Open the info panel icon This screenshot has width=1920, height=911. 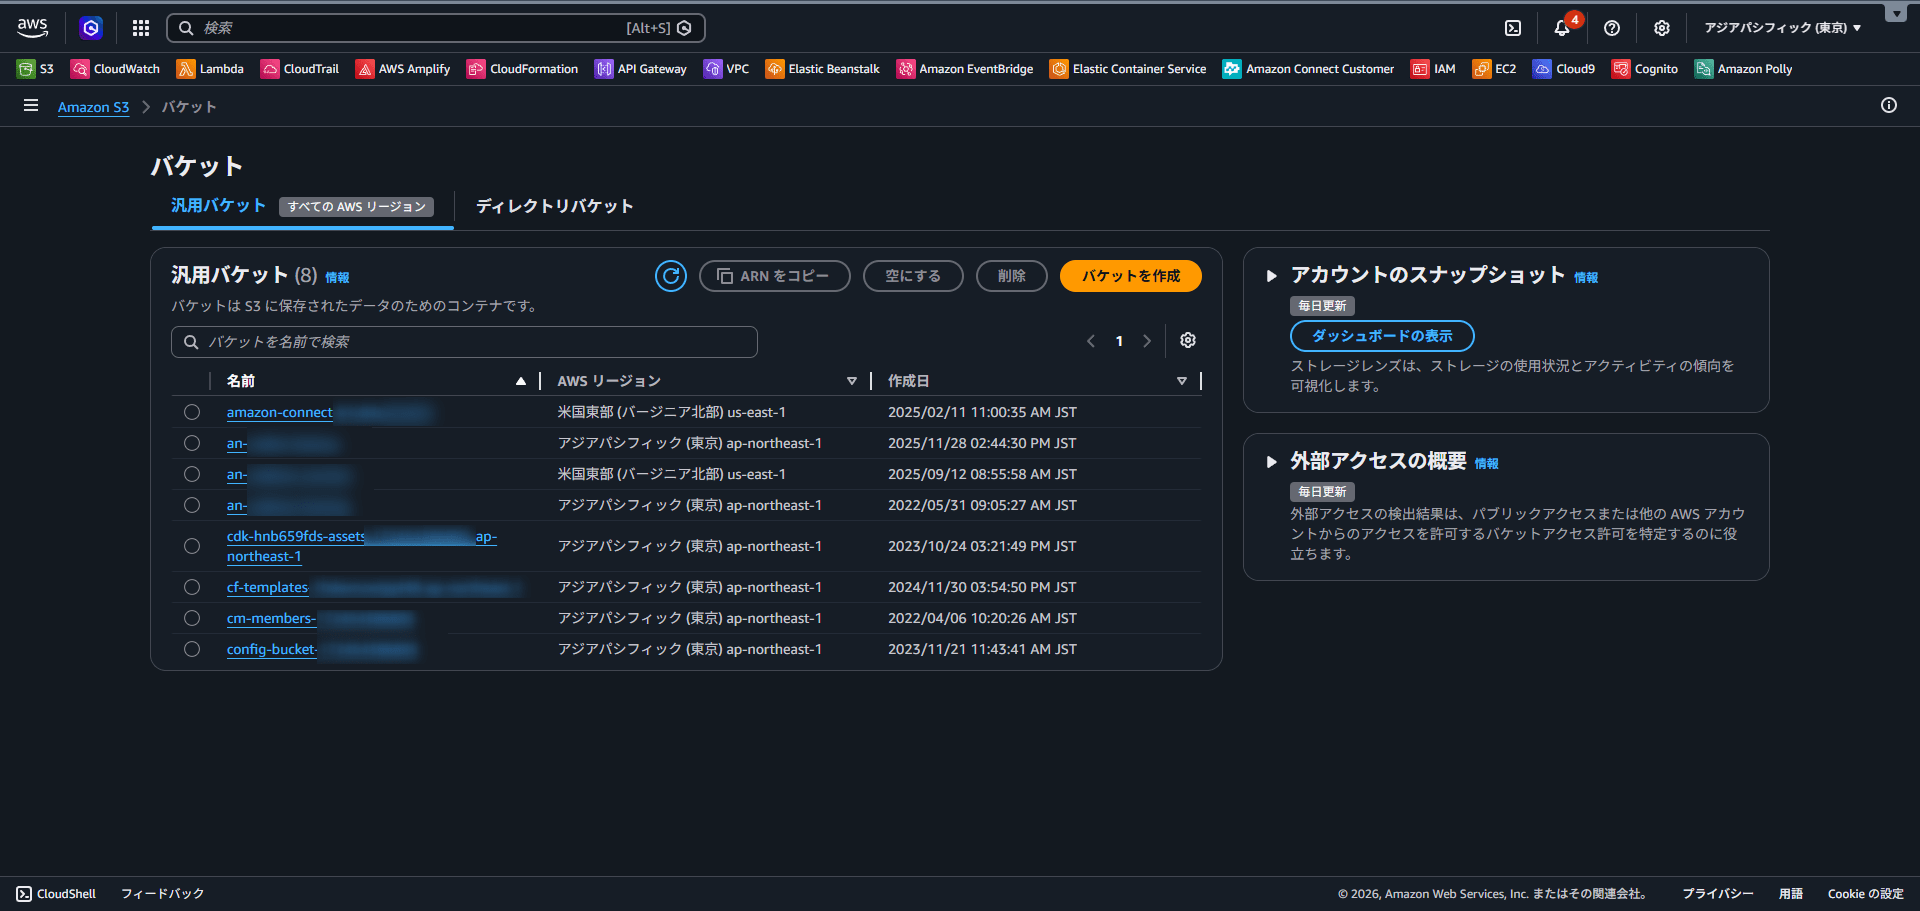[1889, 105]
